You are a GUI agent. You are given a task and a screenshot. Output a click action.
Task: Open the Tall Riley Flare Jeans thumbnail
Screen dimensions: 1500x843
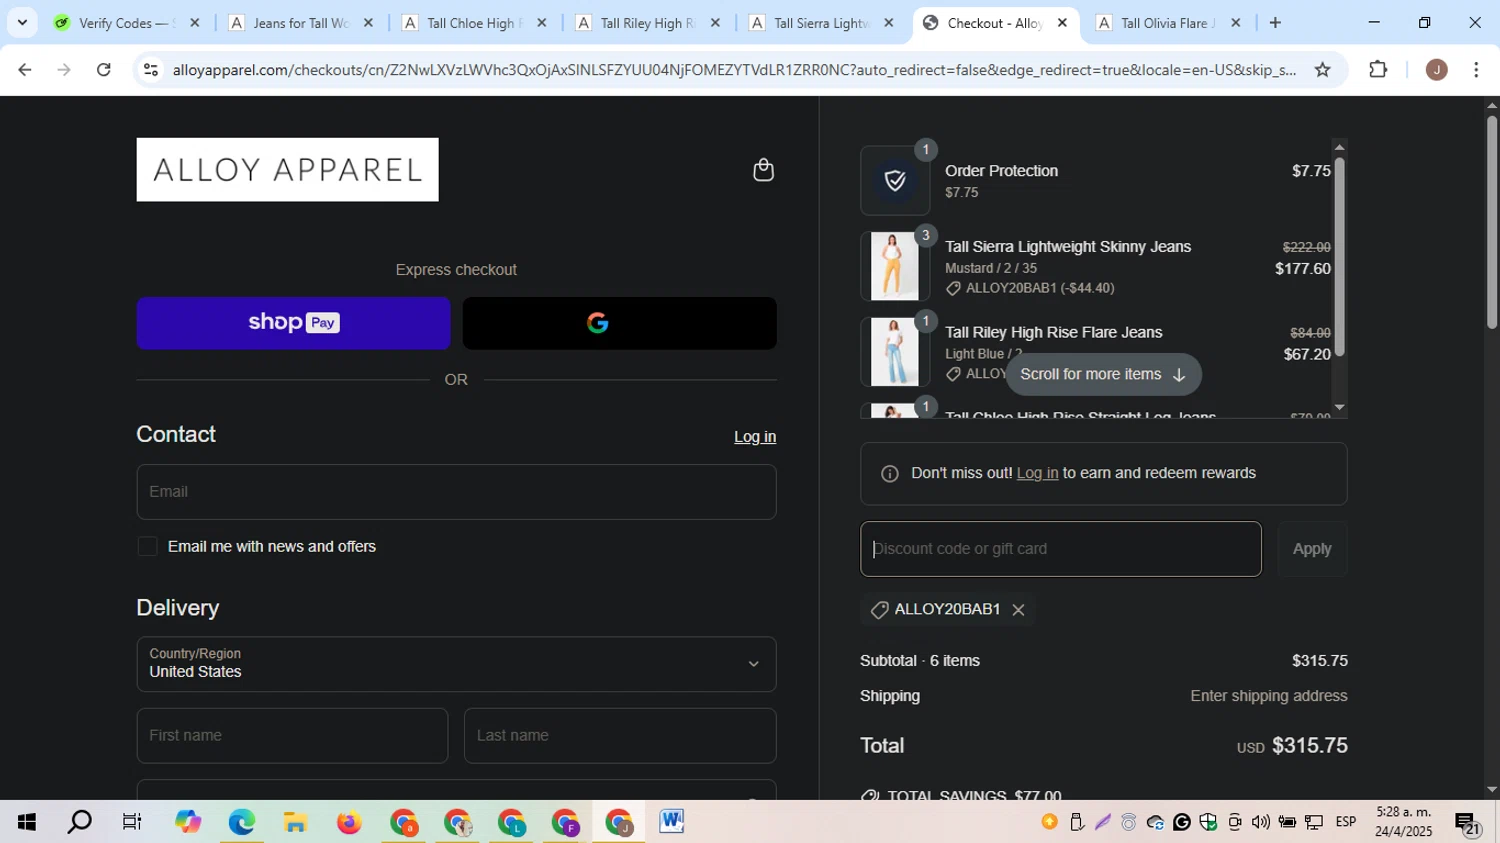[895, 352]
